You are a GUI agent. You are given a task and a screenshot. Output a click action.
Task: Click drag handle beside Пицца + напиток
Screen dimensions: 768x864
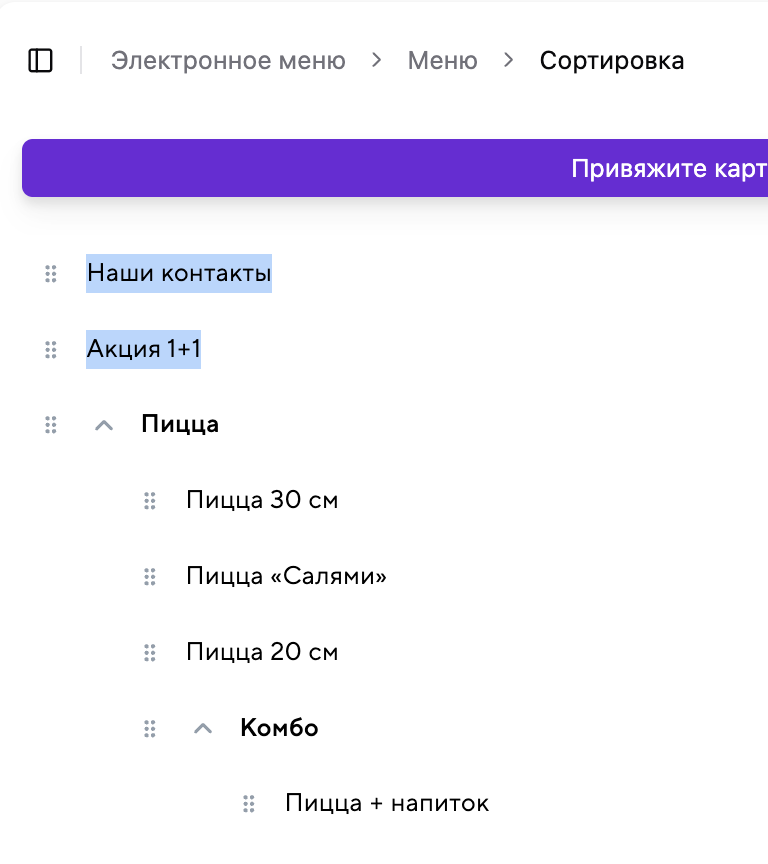pos(249,804)
